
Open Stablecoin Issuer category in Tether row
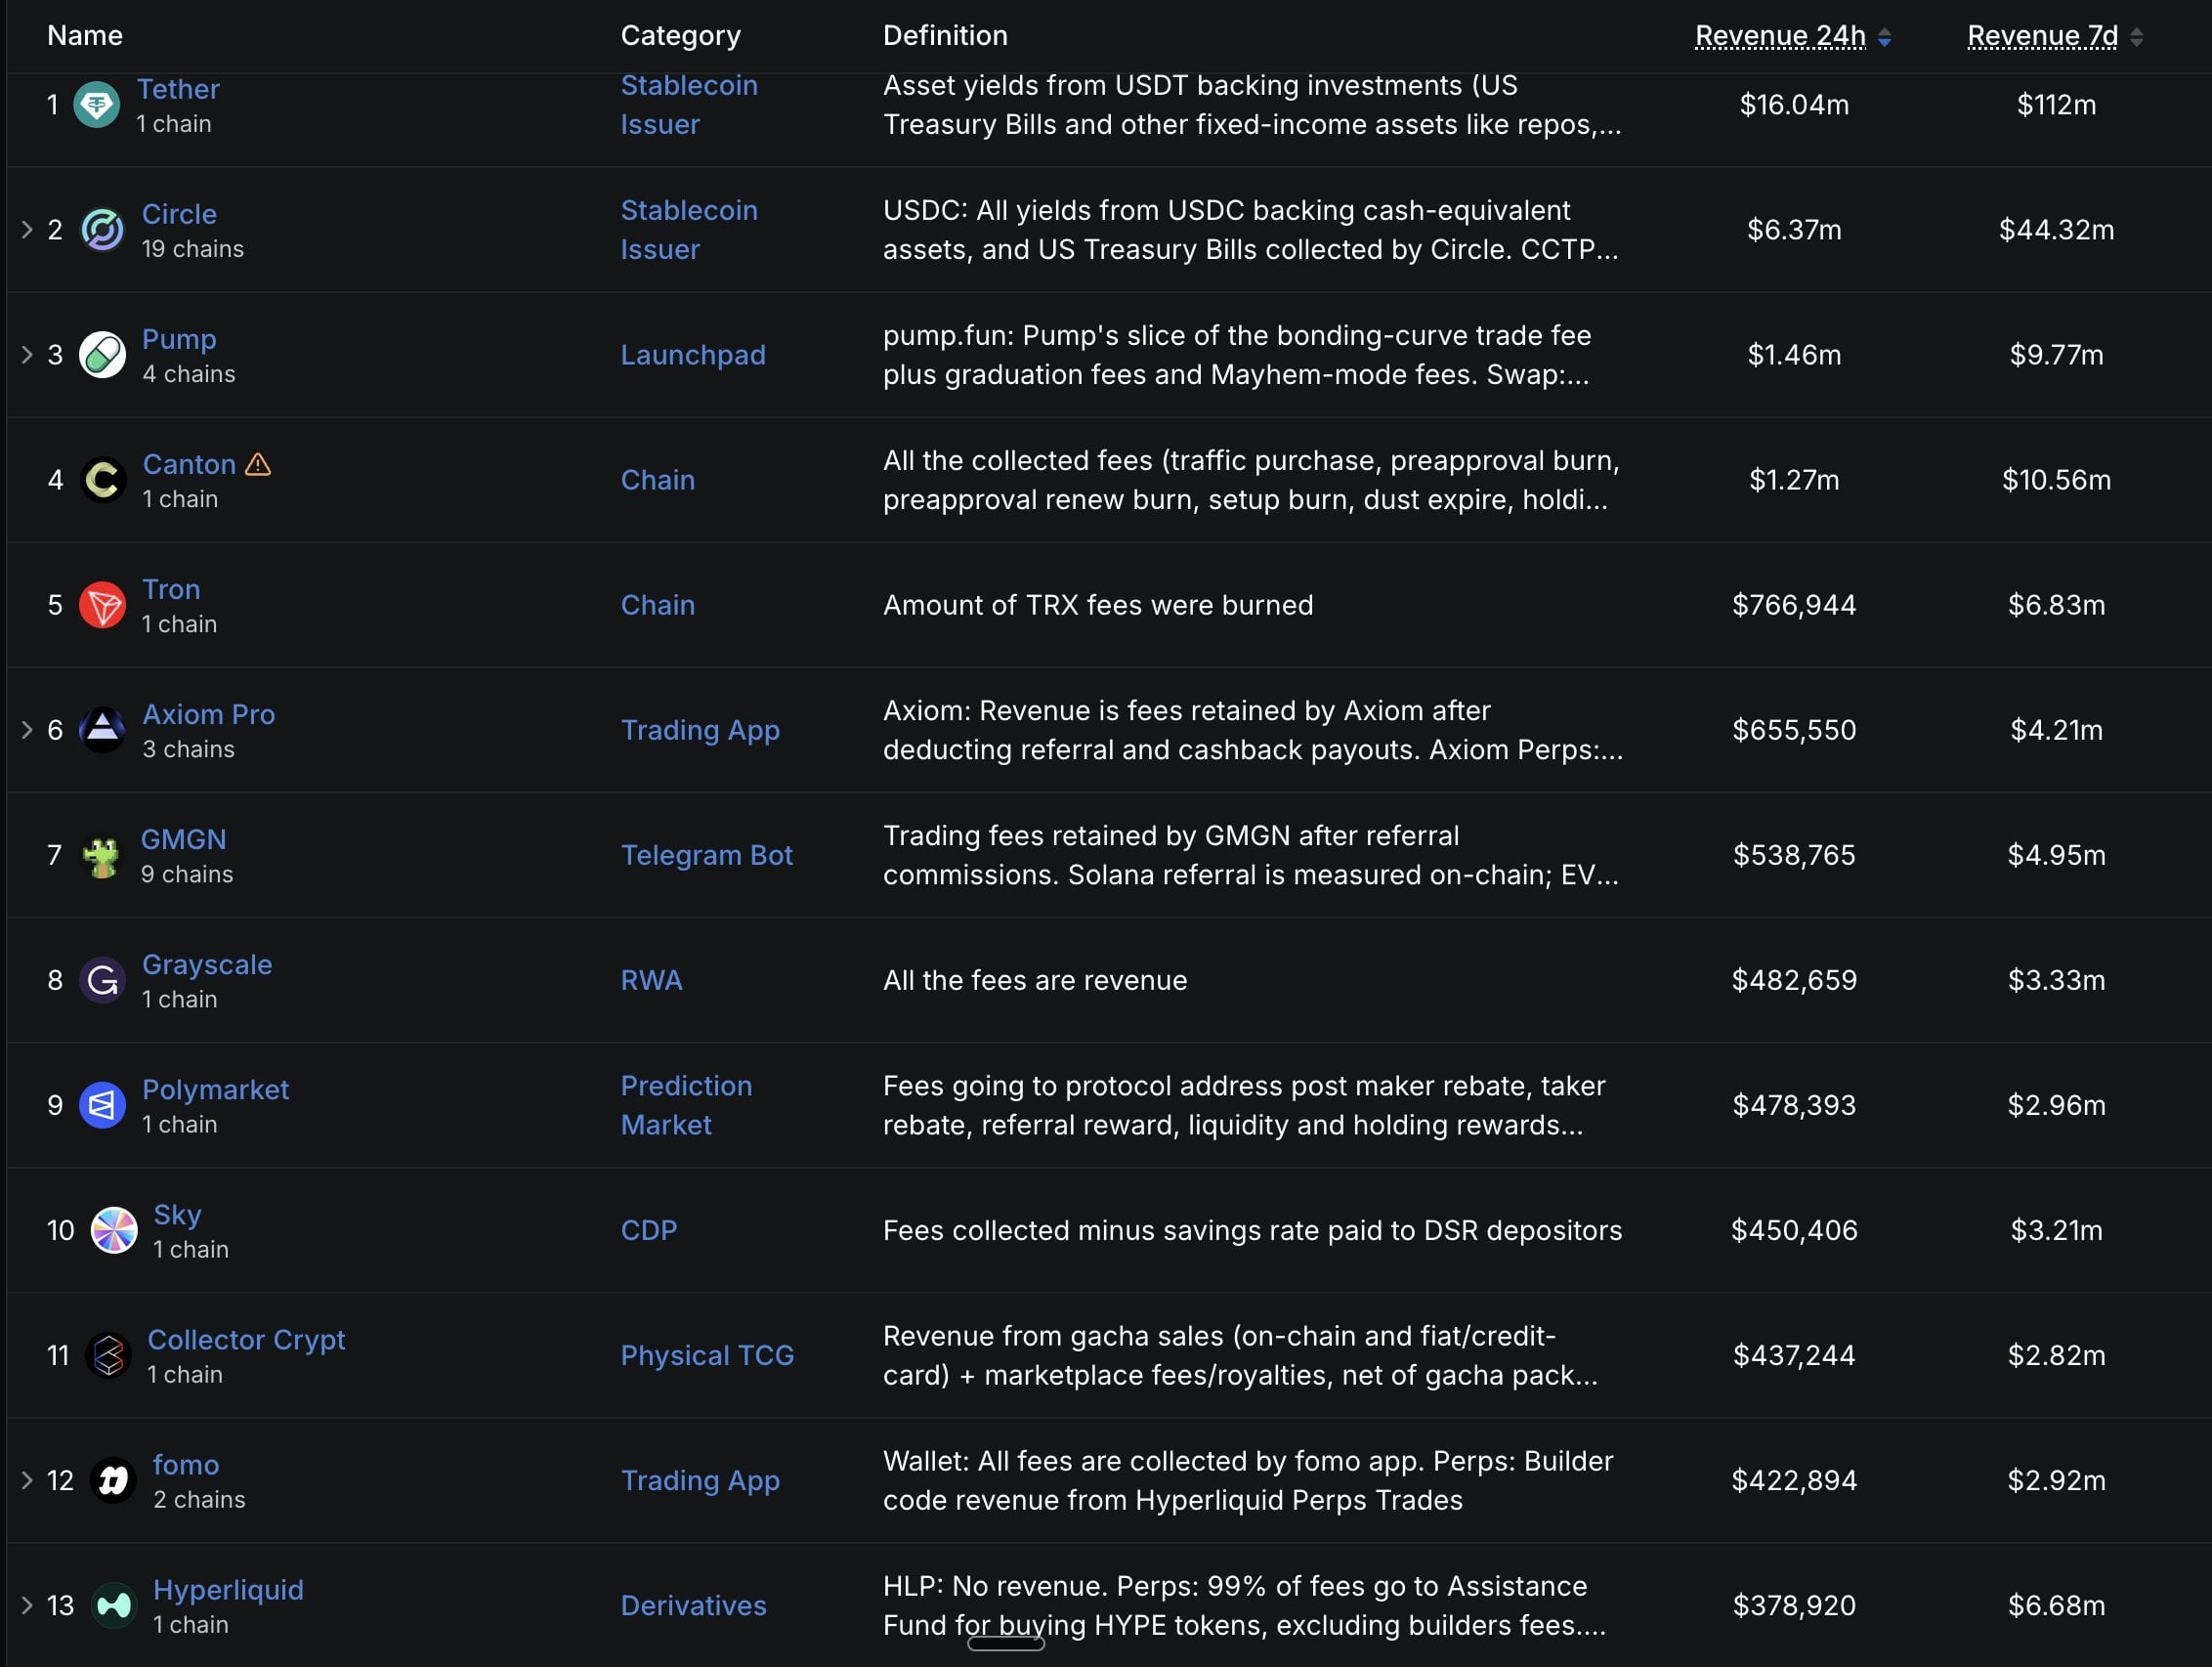(x=689, y=104)
